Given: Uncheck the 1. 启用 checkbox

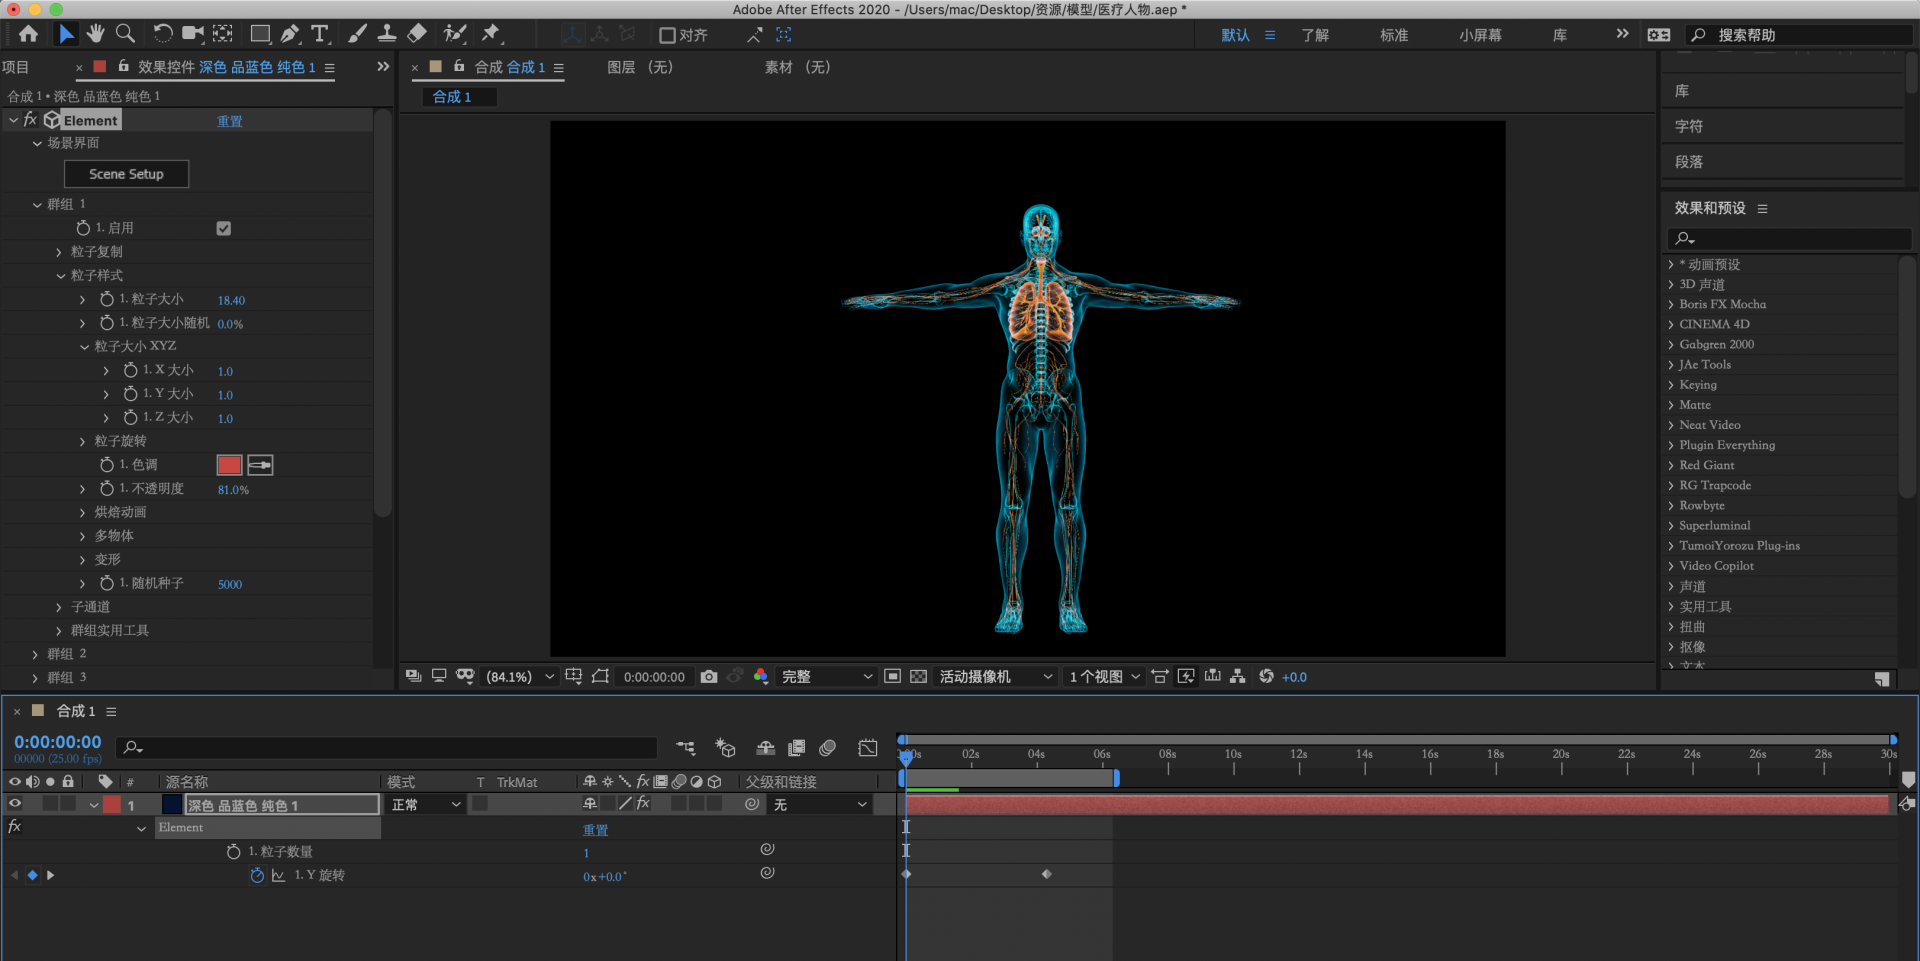Looking at the screenshot, I should pos(224,228).
